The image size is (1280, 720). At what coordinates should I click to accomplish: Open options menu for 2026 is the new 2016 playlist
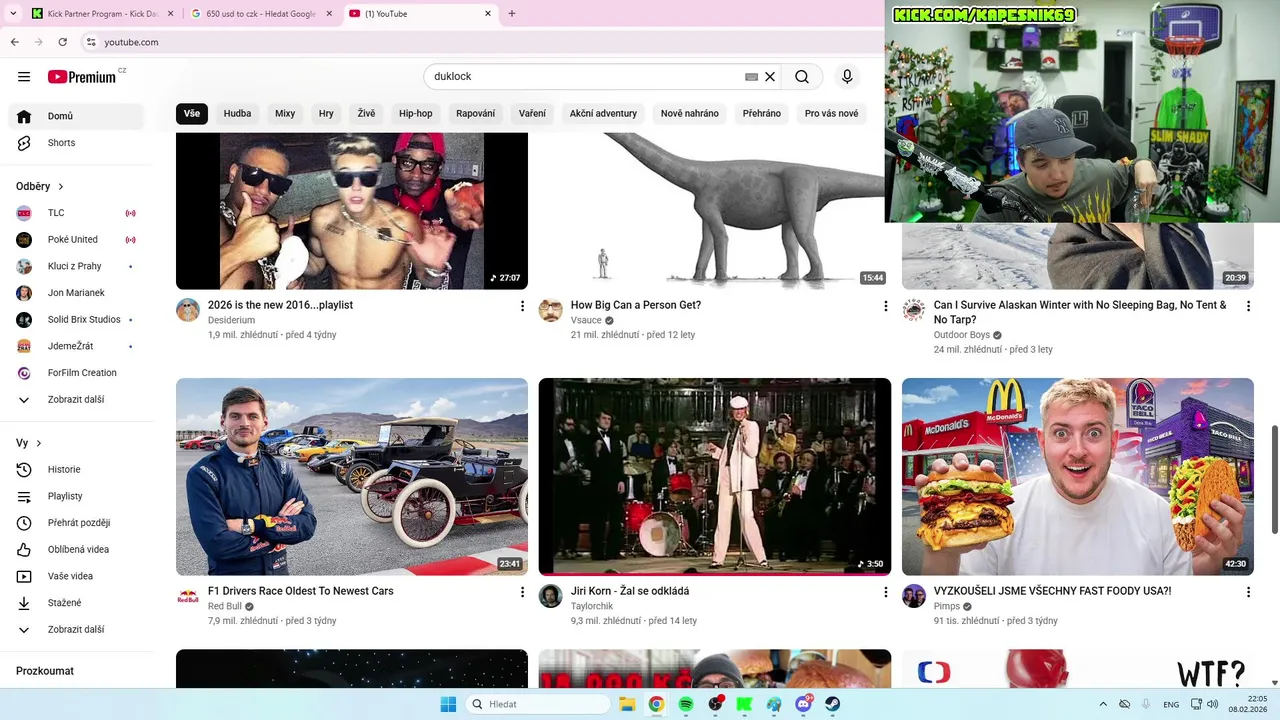(522, 306)
